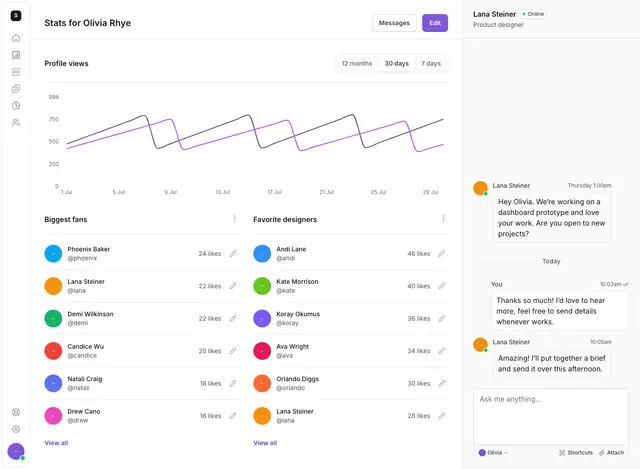Click the purple Edit button
Image resolution: width=640 pixels, height=469 pixels.
coord(435,23)
